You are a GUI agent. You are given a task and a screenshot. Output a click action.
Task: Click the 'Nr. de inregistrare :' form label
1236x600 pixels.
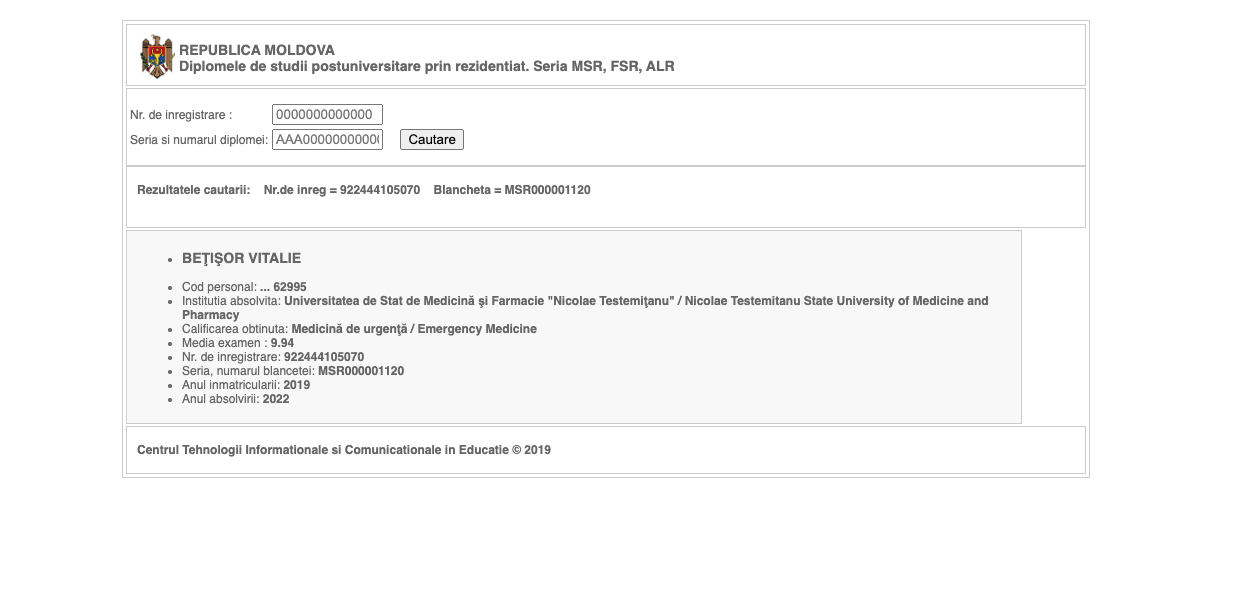[x=181, y=115]
